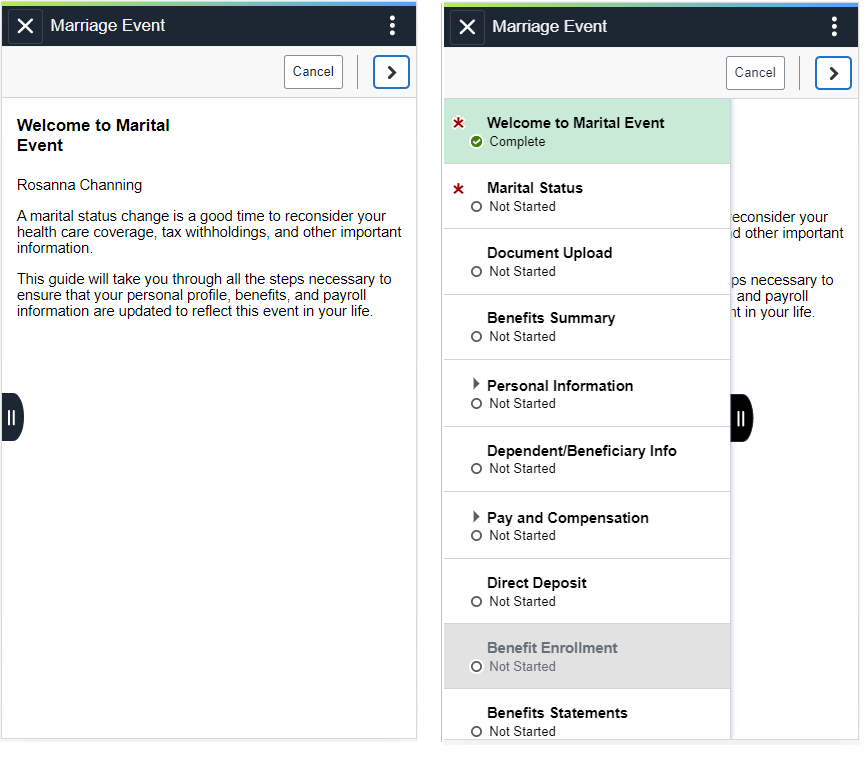Image resolution: width=866 pixels, height=758 pixels.
Task: Select the Welcome to Marital Event step
Action: click(587, 131)
